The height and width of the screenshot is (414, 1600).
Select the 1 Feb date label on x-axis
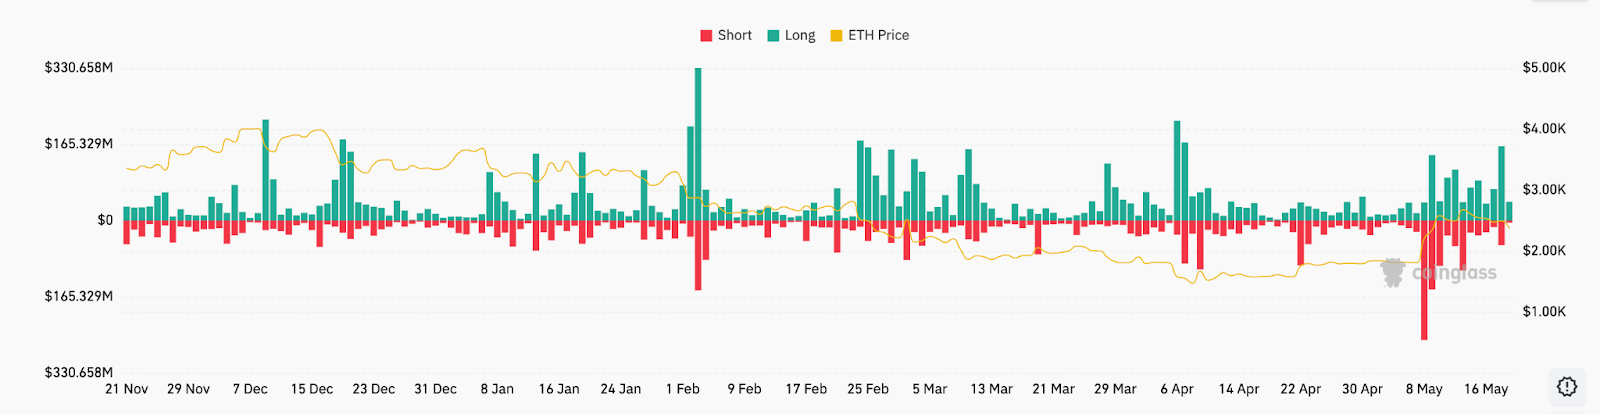[683, 389]
